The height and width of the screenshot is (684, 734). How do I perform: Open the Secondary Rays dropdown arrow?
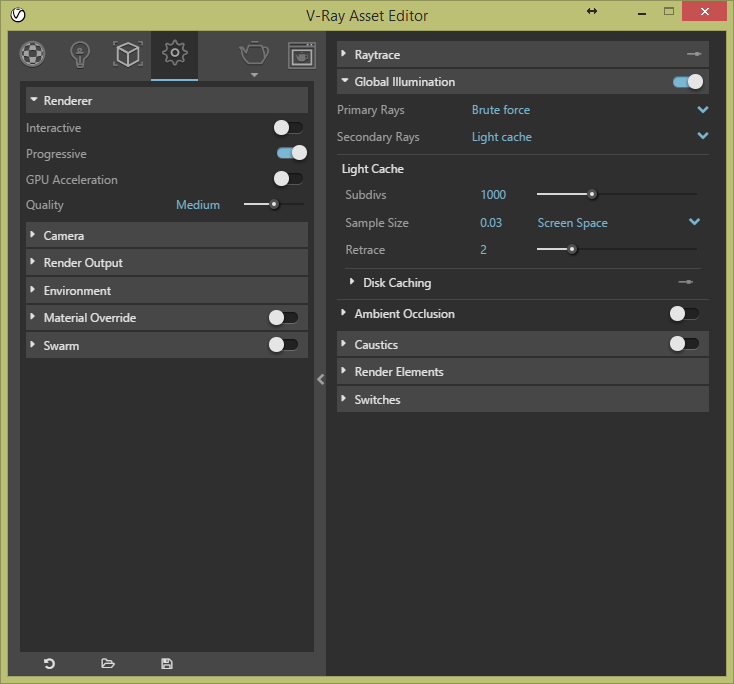[703, 136]
